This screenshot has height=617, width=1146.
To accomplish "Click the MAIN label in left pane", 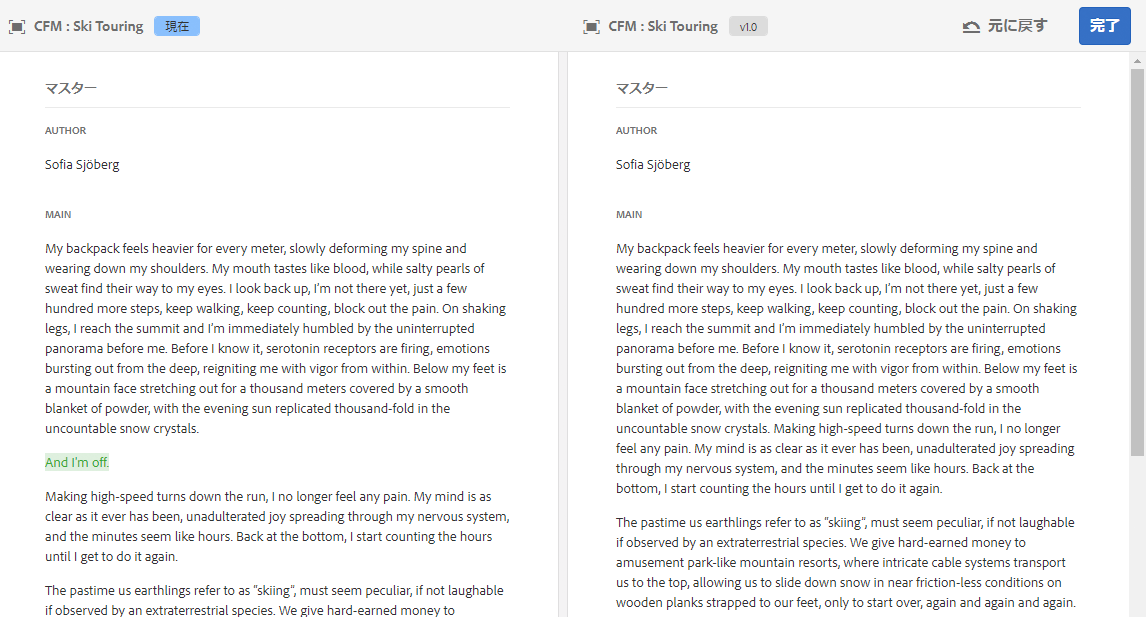I will [58, 214].
